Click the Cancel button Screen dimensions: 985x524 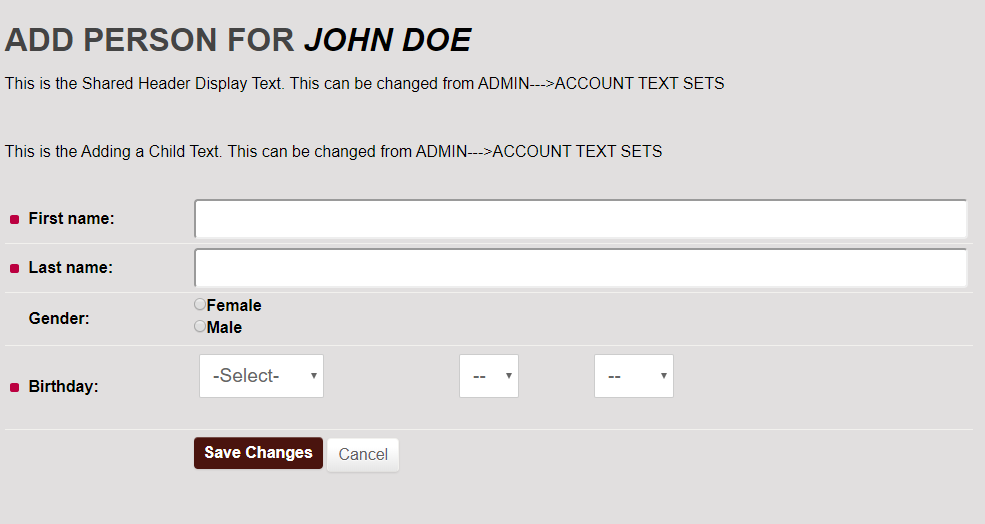363,454
